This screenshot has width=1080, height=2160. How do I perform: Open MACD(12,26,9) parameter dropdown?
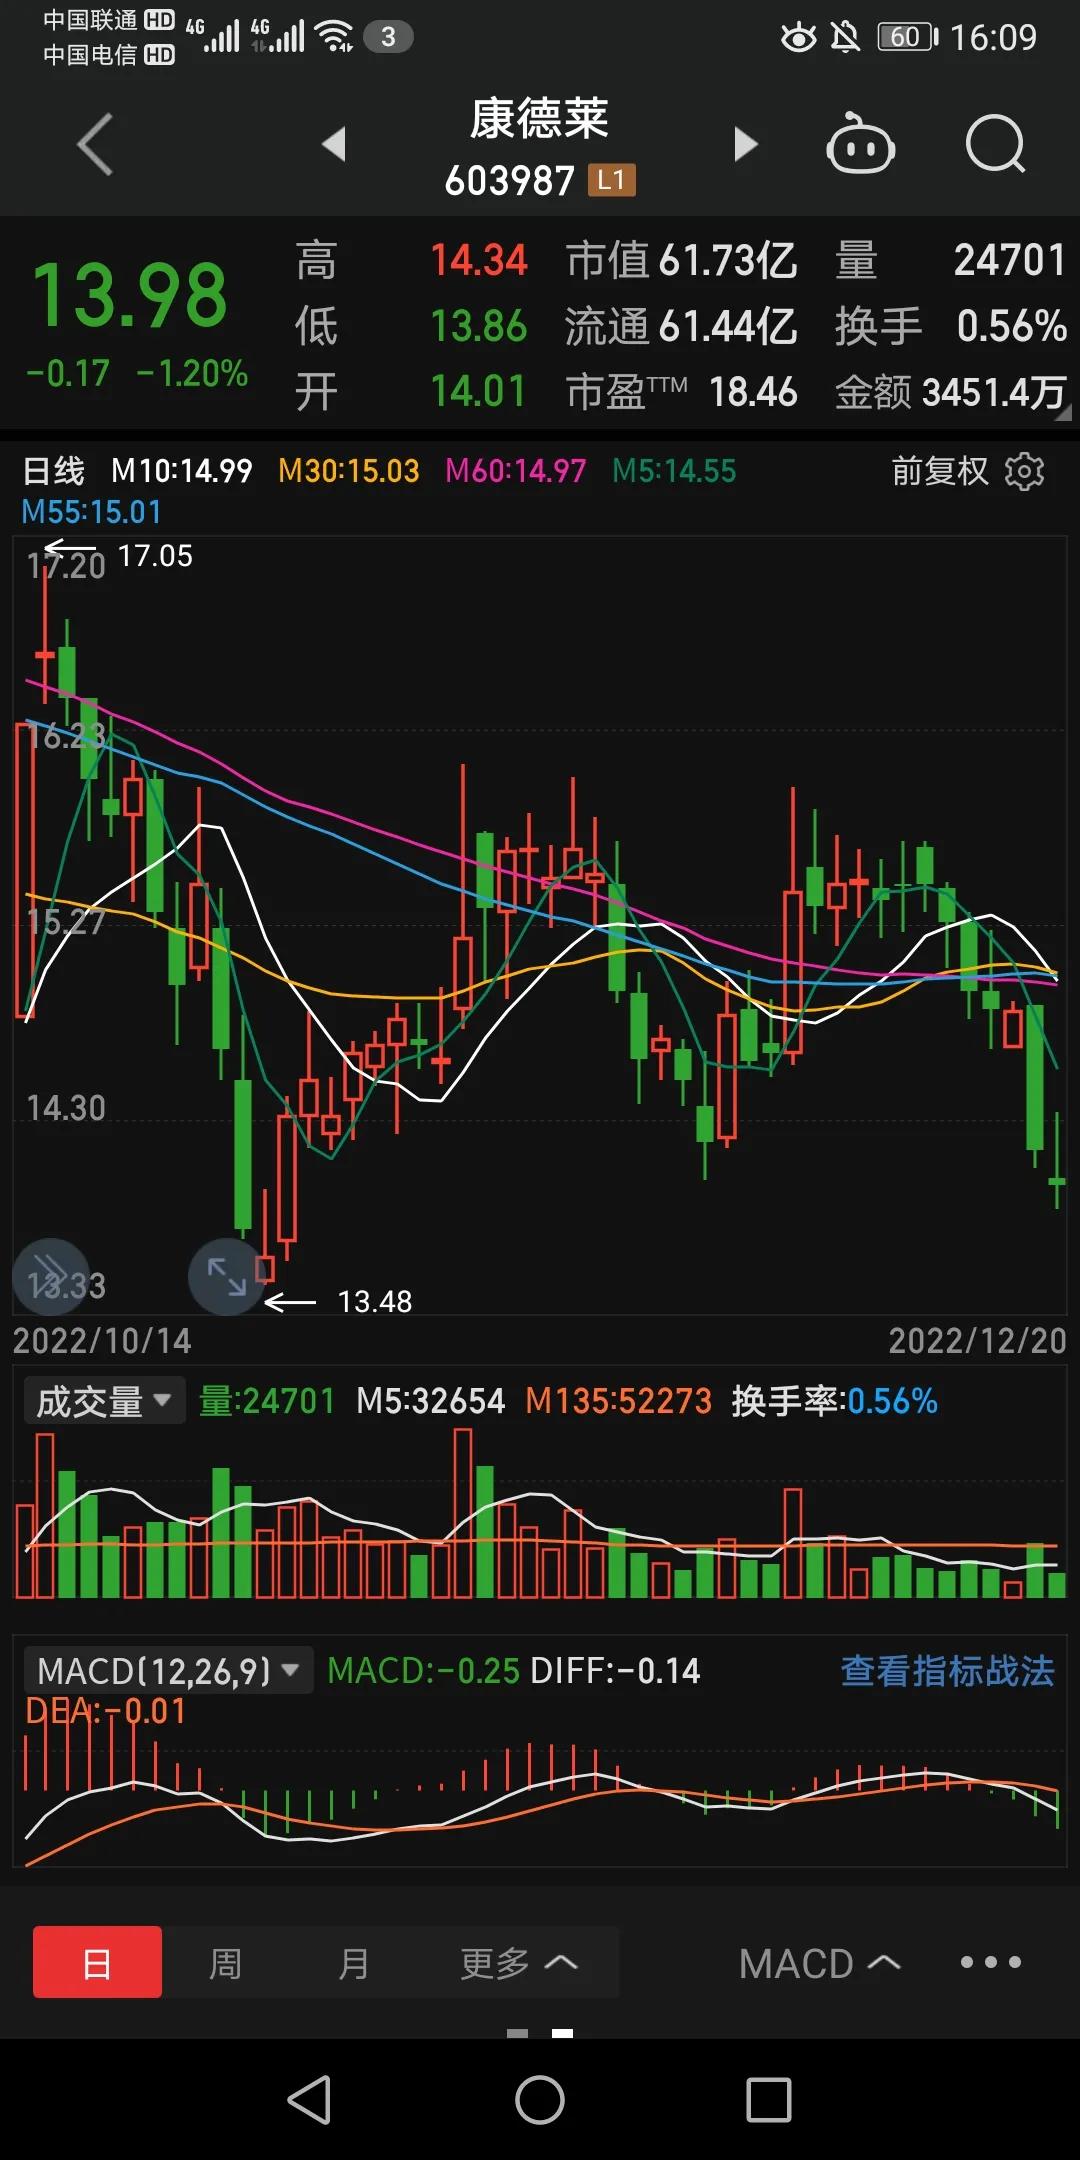click(x=168, y=1671)
